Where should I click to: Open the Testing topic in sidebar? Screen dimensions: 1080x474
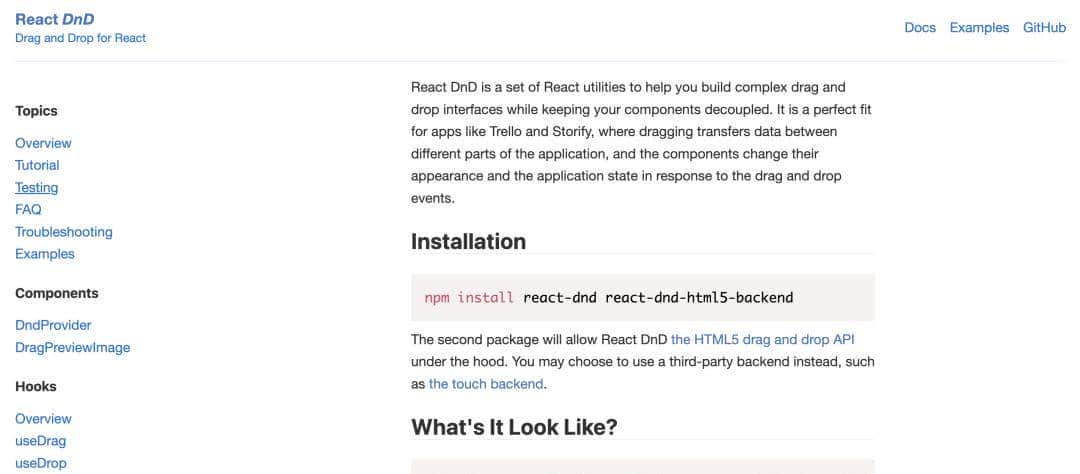[x=37, y=187]
